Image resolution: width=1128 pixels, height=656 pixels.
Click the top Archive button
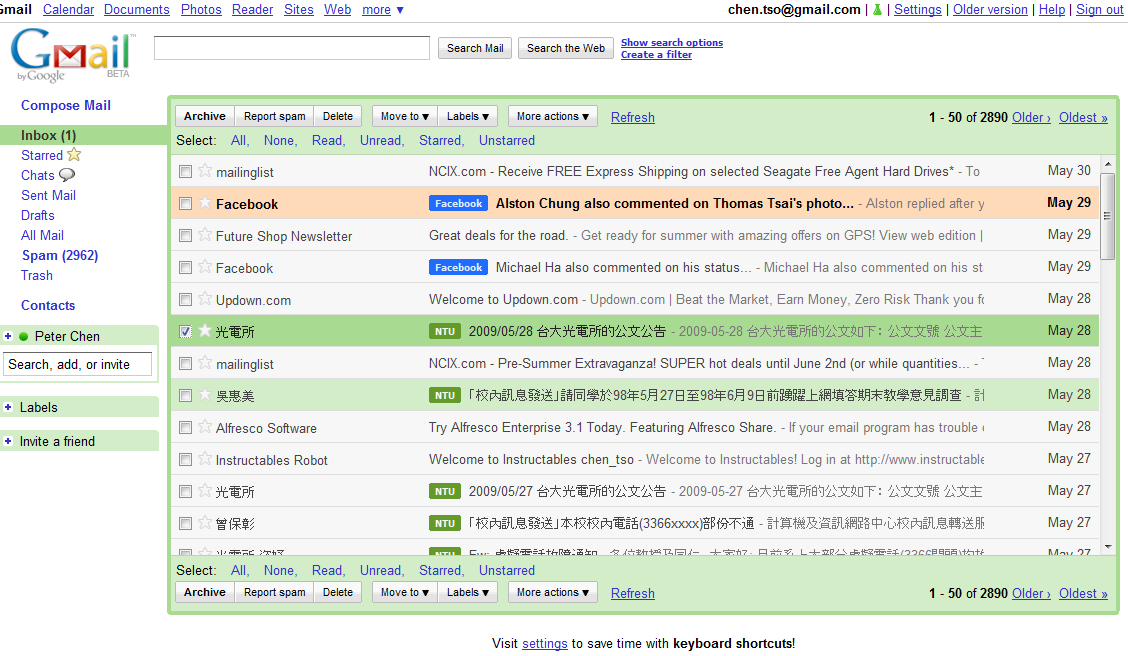(x=204, y=116)
